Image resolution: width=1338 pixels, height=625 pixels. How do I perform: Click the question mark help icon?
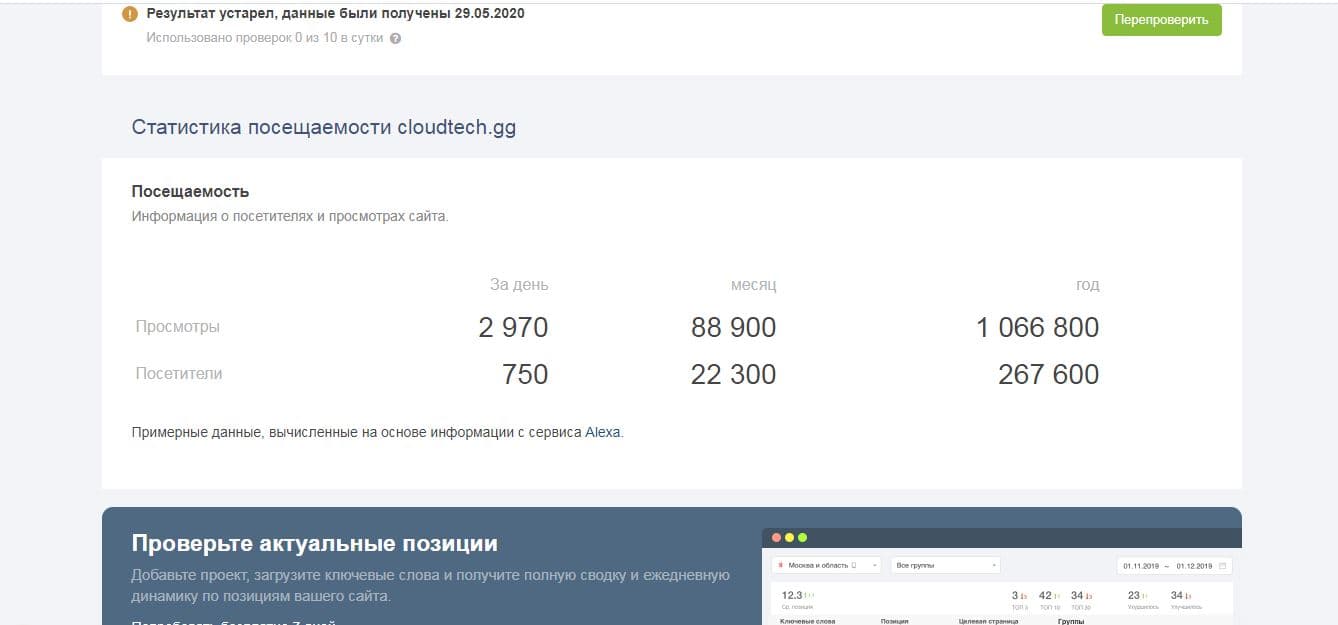click(396, 39)
